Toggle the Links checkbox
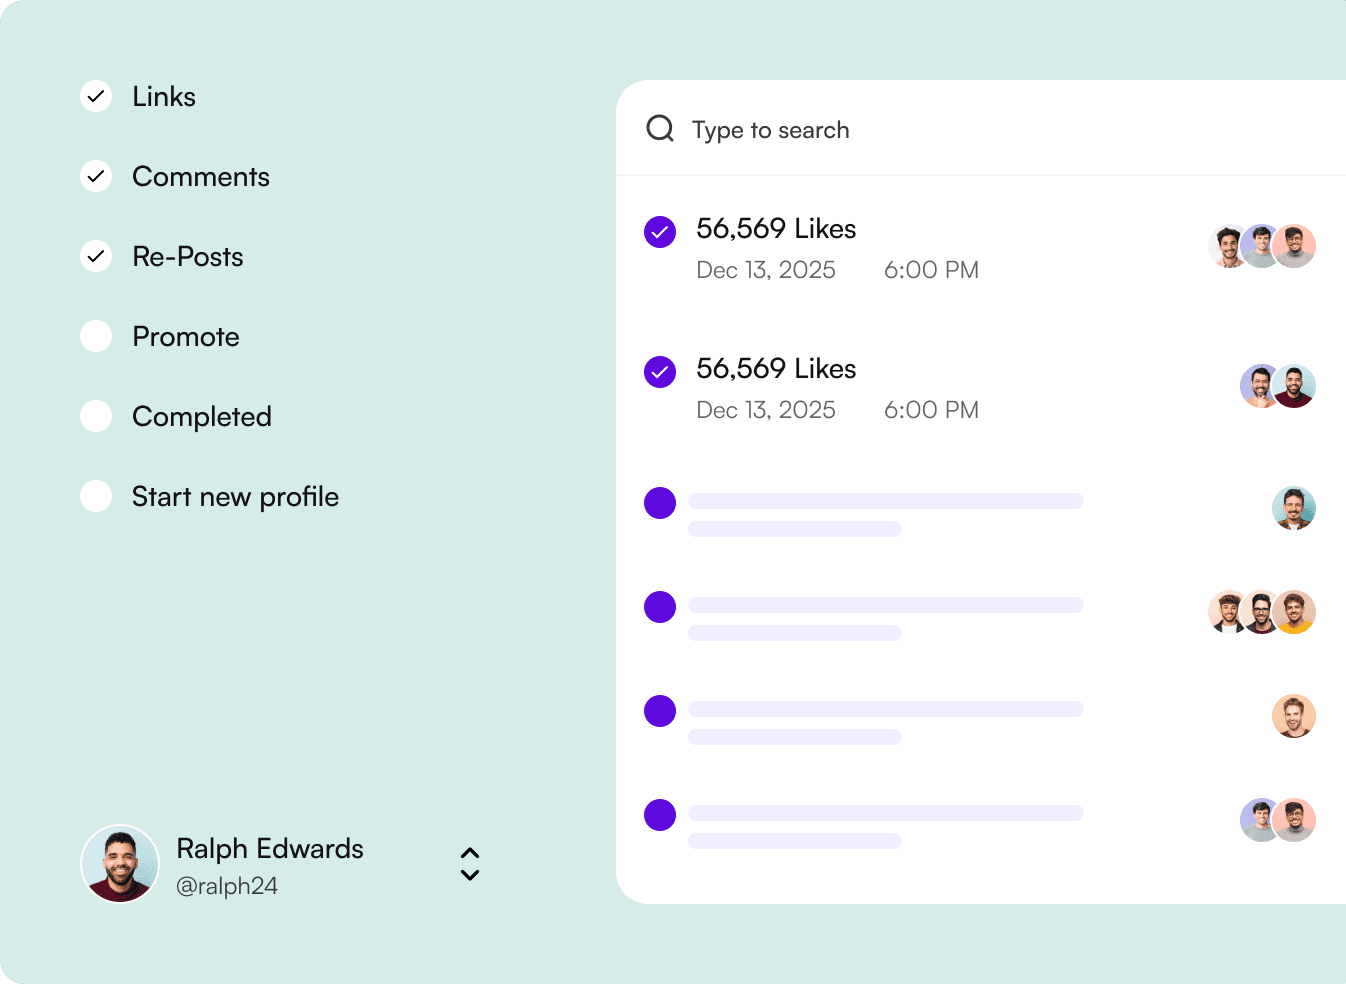This screenshot has width=1346, height=984. click(x=96, y=96)
